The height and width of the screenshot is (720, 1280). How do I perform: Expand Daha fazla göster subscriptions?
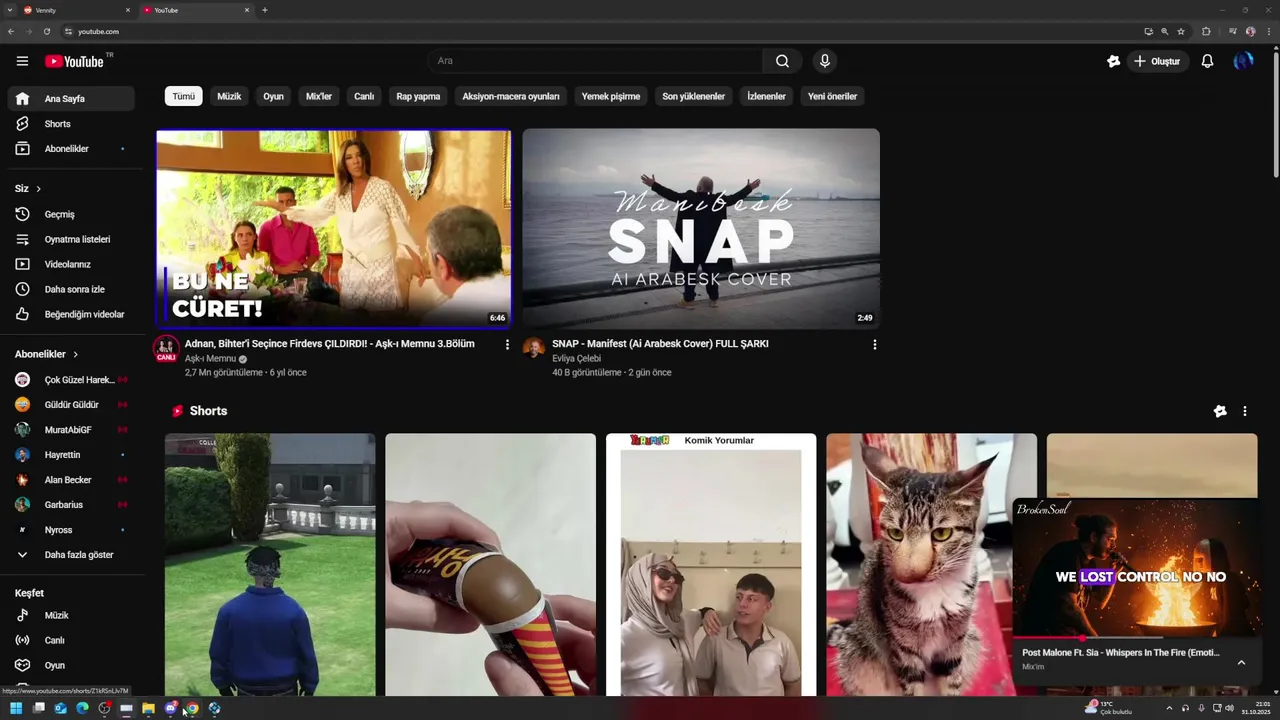tap(70, 555)
